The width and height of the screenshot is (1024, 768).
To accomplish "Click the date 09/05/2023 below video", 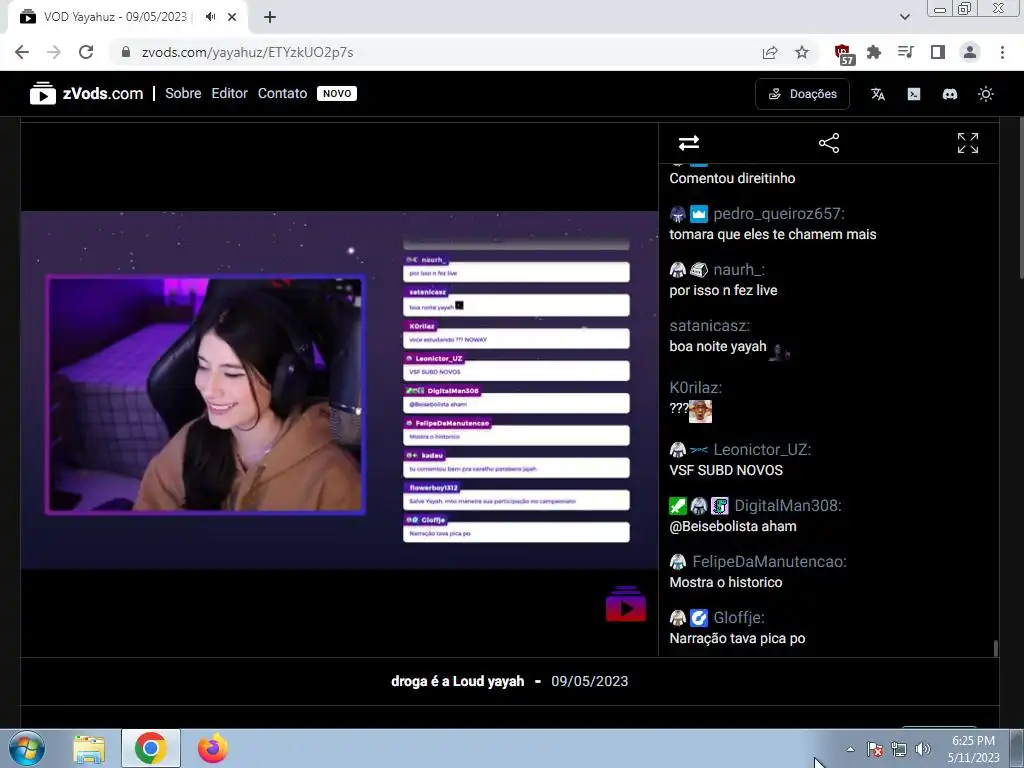I will [590, 681].
